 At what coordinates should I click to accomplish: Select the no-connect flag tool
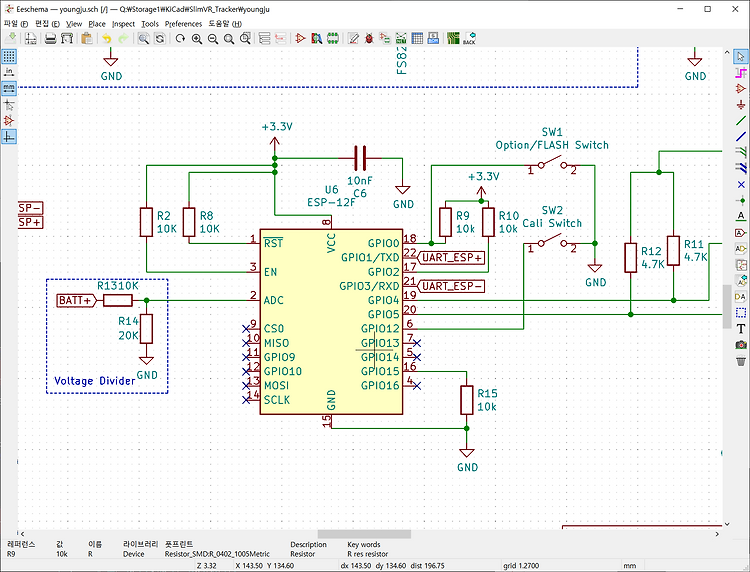click(740, 184)
